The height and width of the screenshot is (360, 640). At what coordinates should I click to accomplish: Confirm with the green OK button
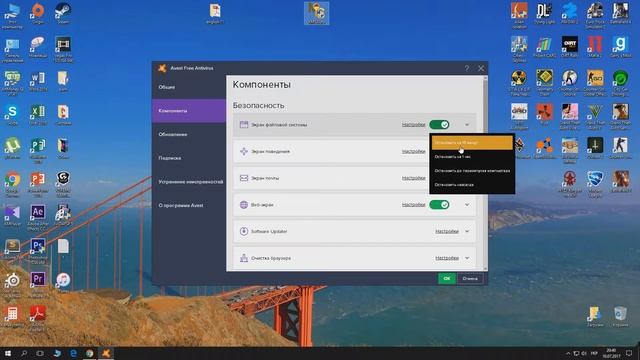[447, 278]
